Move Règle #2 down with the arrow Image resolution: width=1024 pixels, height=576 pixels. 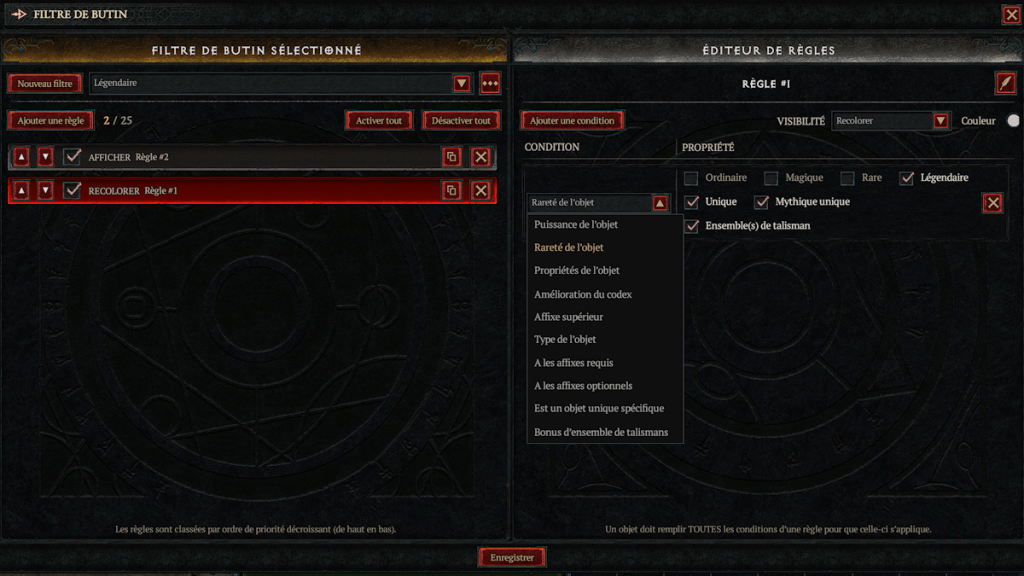click(x=45, y=157)
